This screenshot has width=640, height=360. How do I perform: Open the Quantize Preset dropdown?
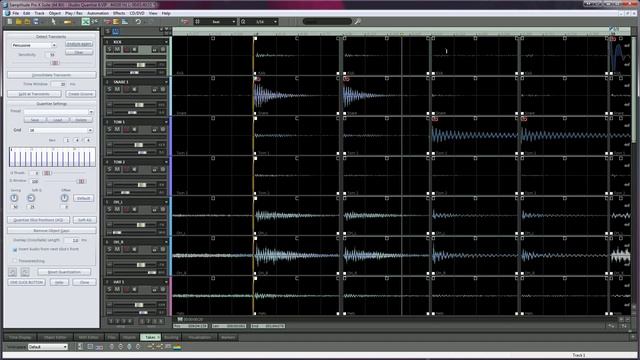[59, 111]
